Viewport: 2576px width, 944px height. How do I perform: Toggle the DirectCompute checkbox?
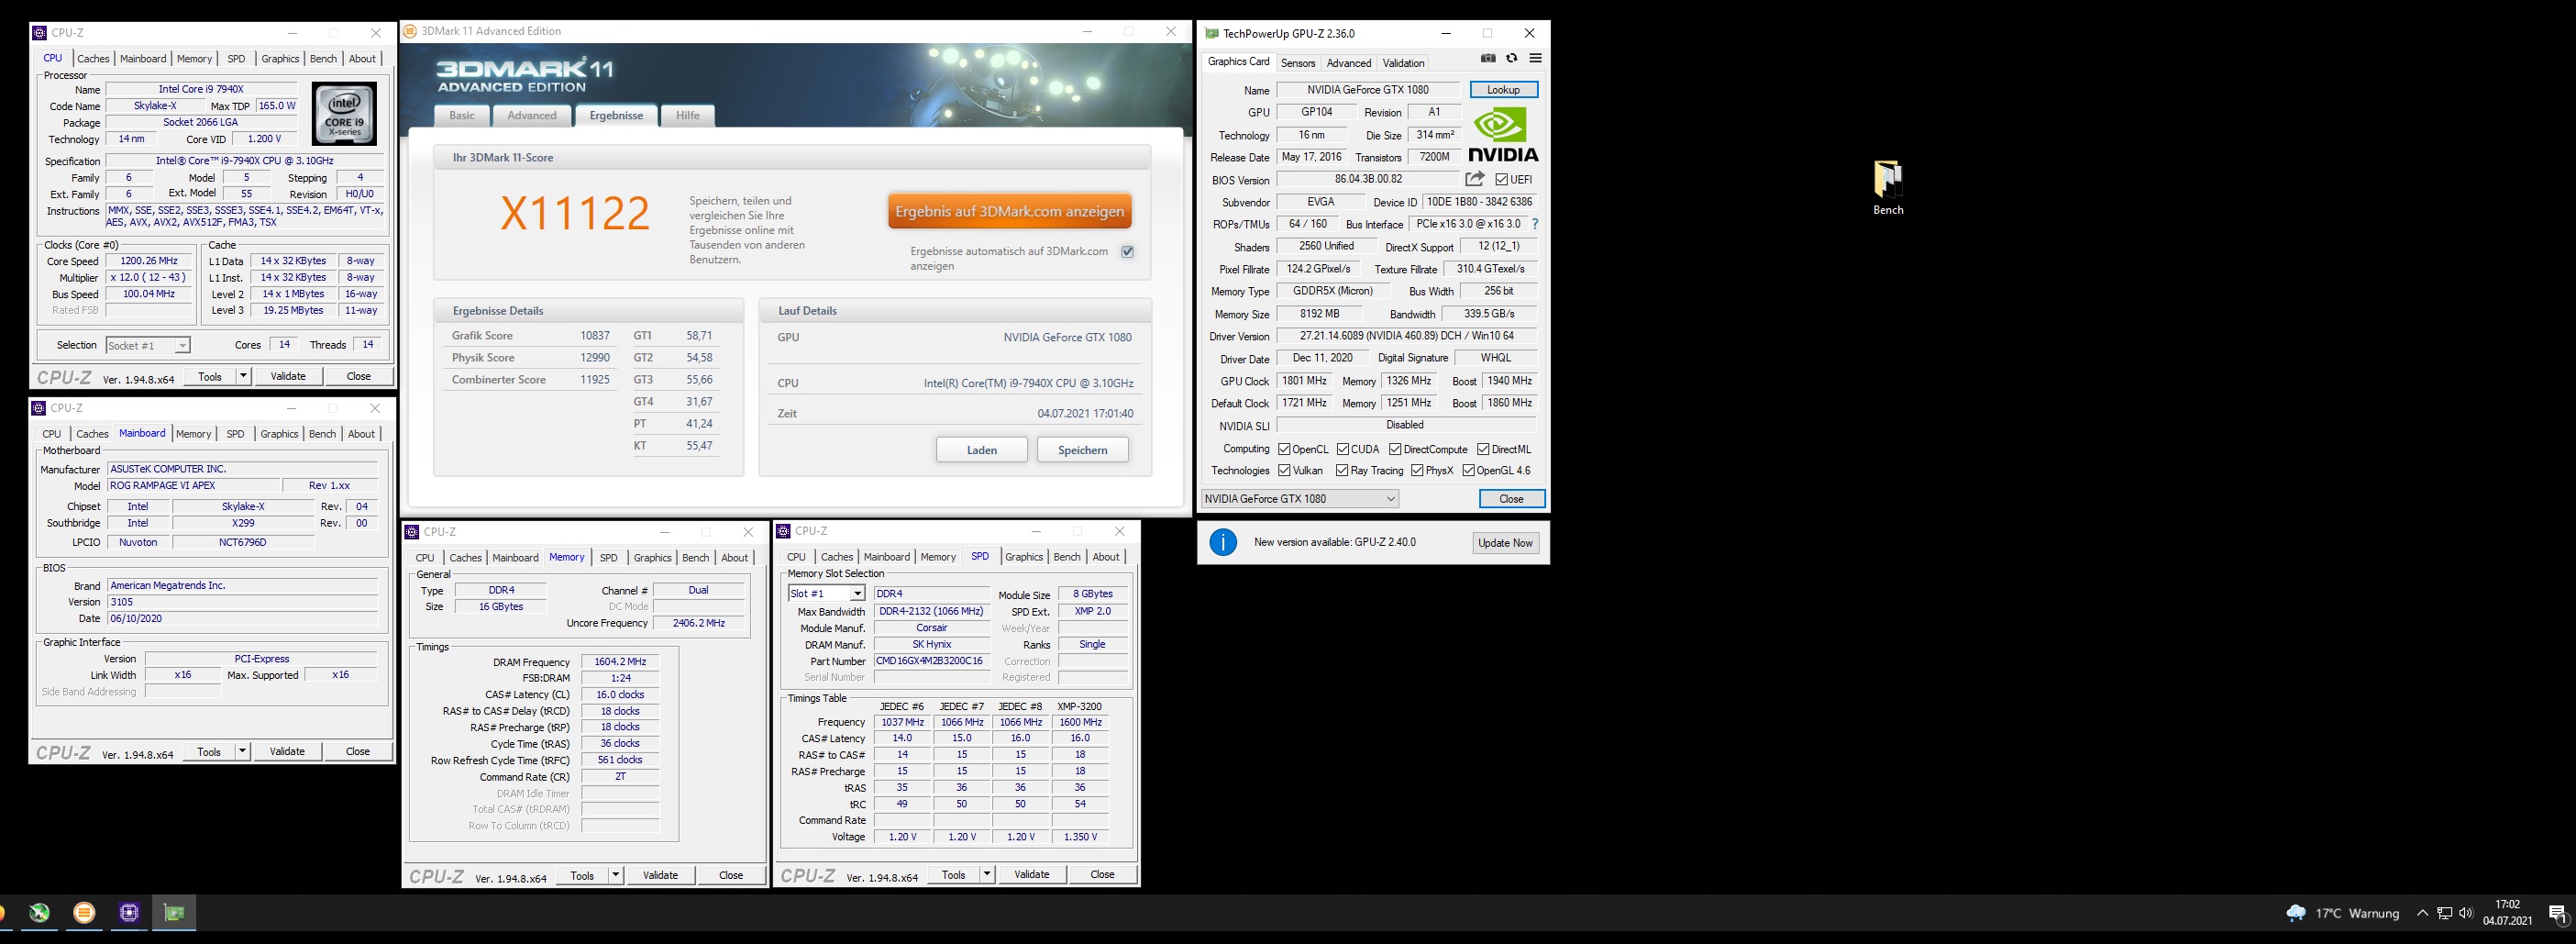coord(1395,449)
